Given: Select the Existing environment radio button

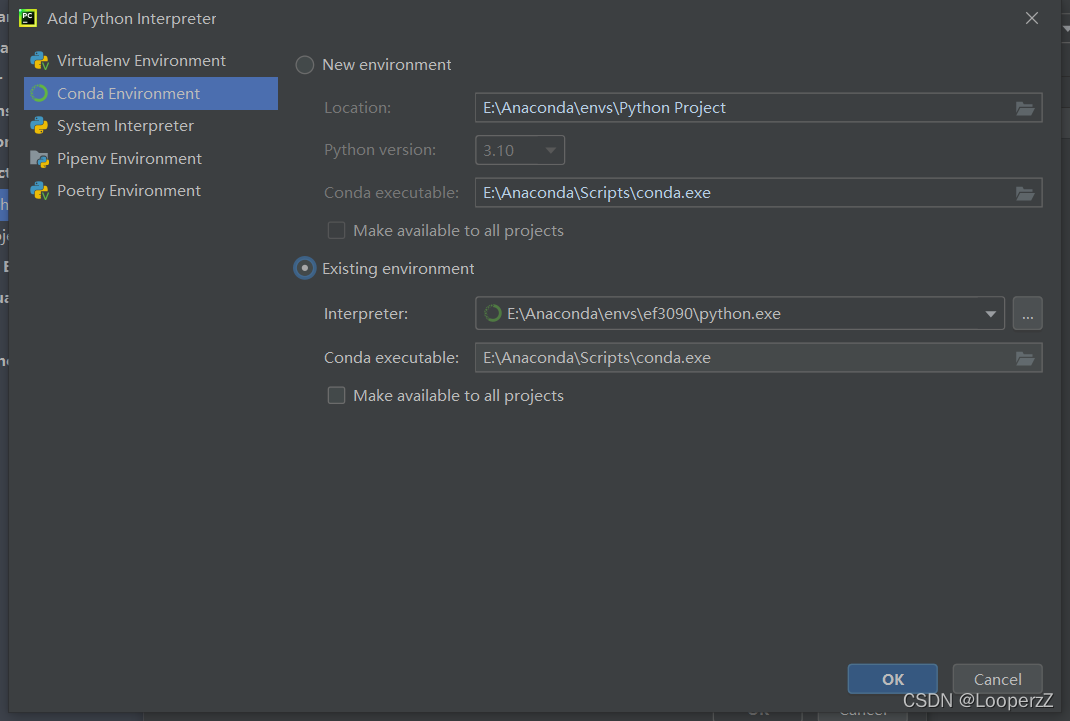Looking at the screenshot, I should click(x=304, y=268).
